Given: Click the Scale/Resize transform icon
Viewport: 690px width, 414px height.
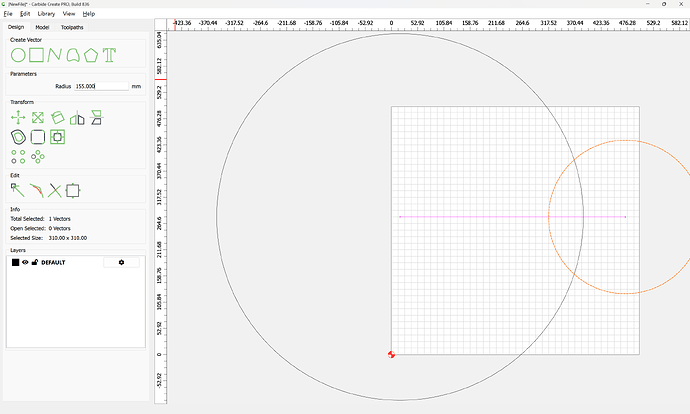Looking at the screenshot, I should pyautogui.click(x=37, y=117).
